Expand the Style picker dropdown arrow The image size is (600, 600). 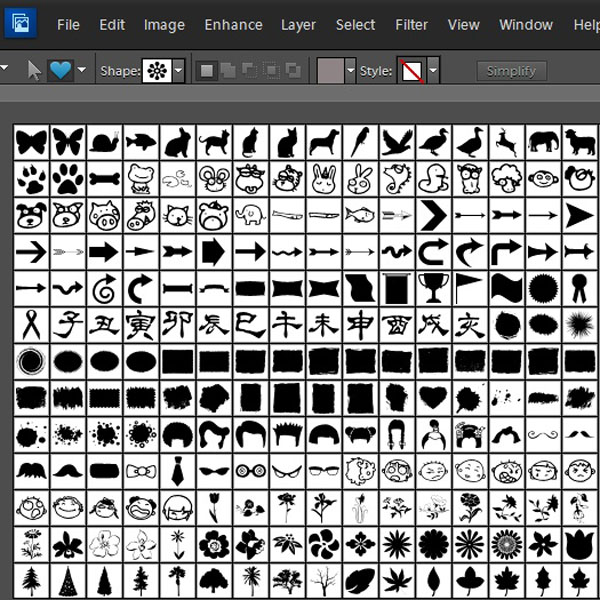pos(433,71)
